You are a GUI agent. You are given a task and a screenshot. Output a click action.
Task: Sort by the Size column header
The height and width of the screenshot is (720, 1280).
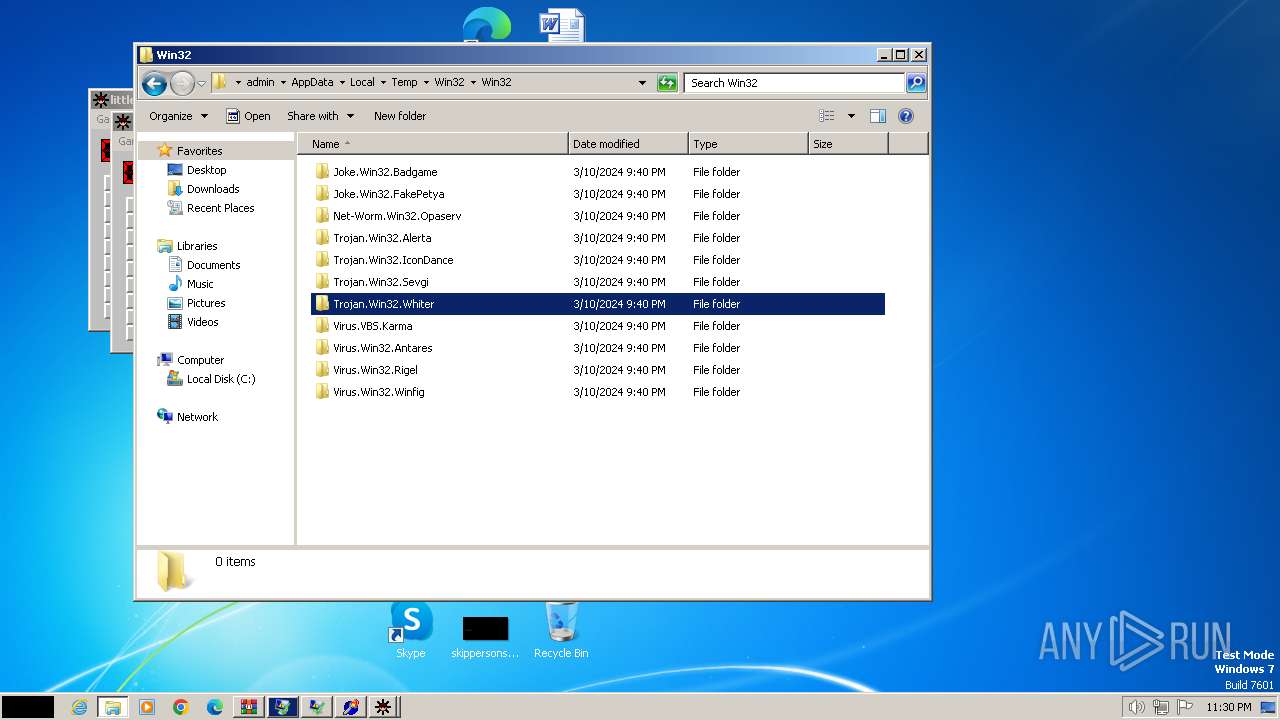click(x=848, y=144)
